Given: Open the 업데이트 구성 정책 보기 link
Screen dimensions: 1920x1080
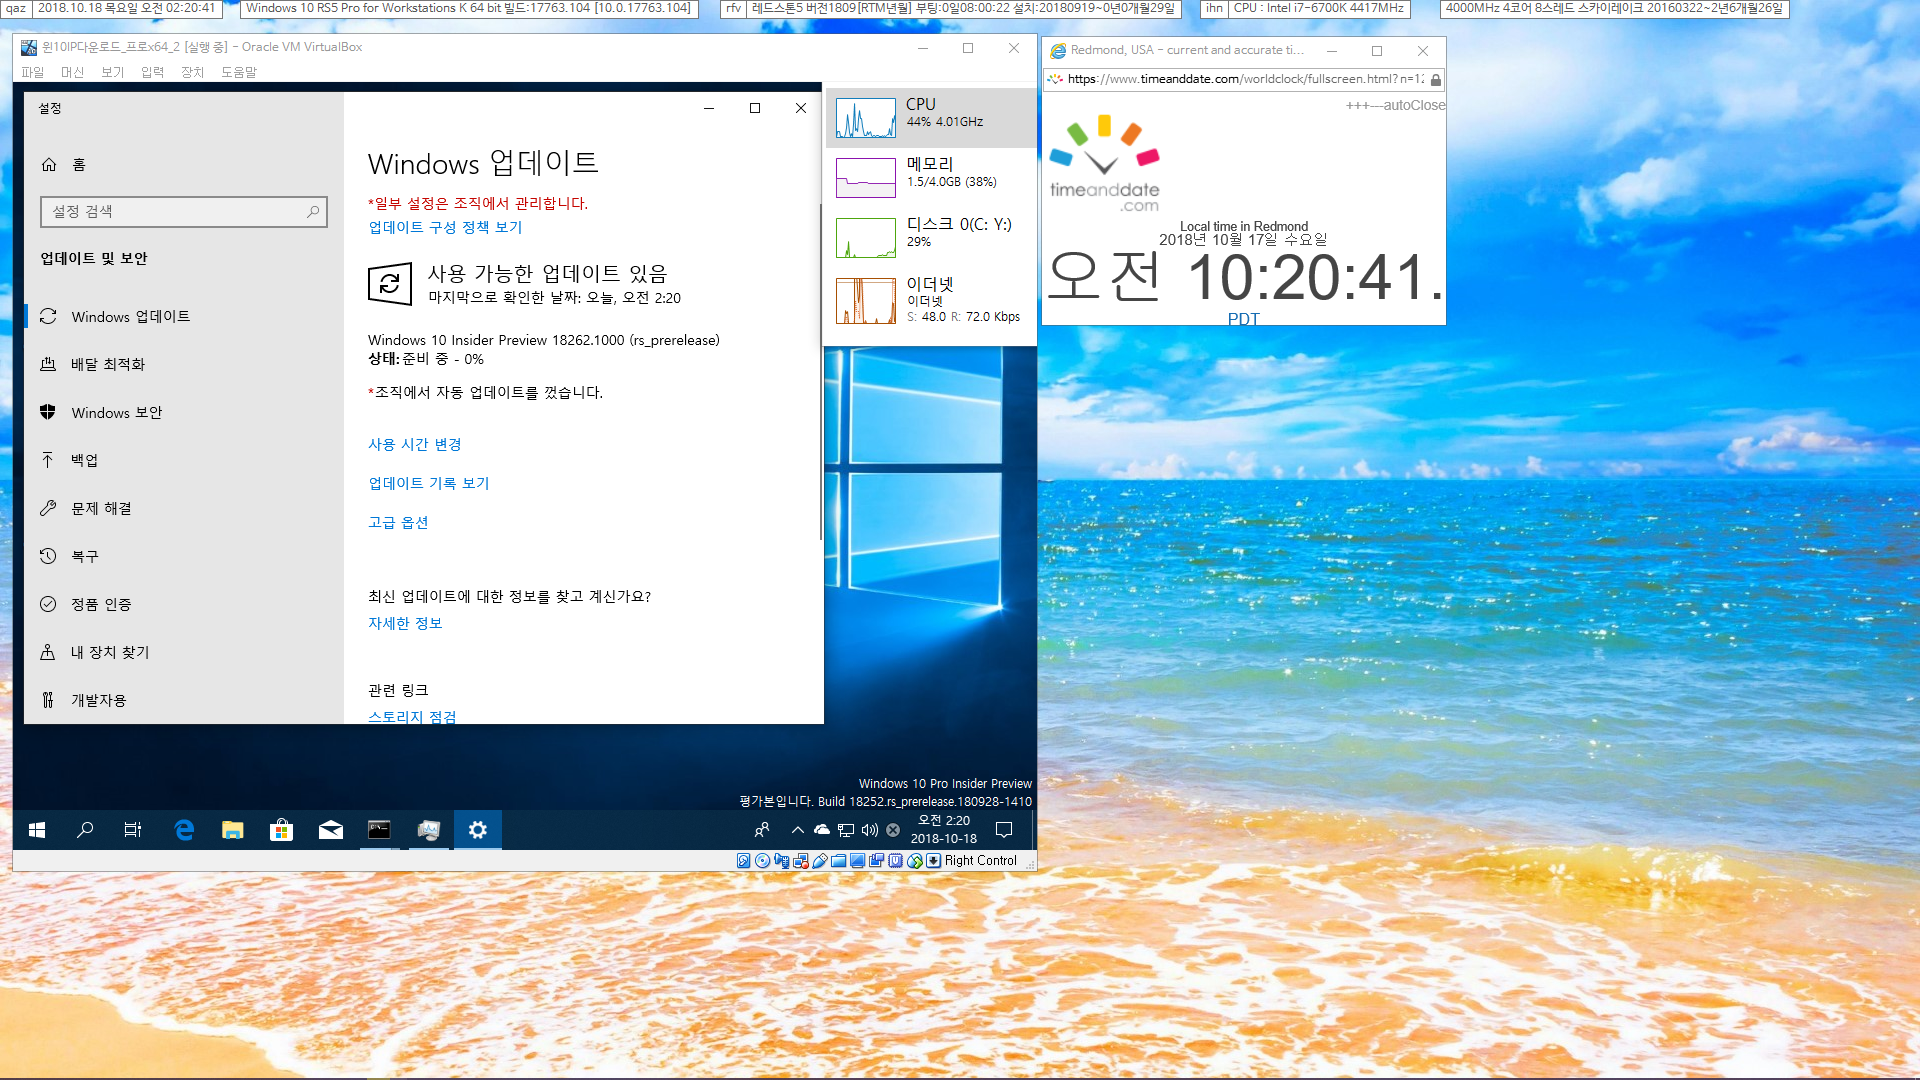Looking at the screenshot, I should (445, 227).
